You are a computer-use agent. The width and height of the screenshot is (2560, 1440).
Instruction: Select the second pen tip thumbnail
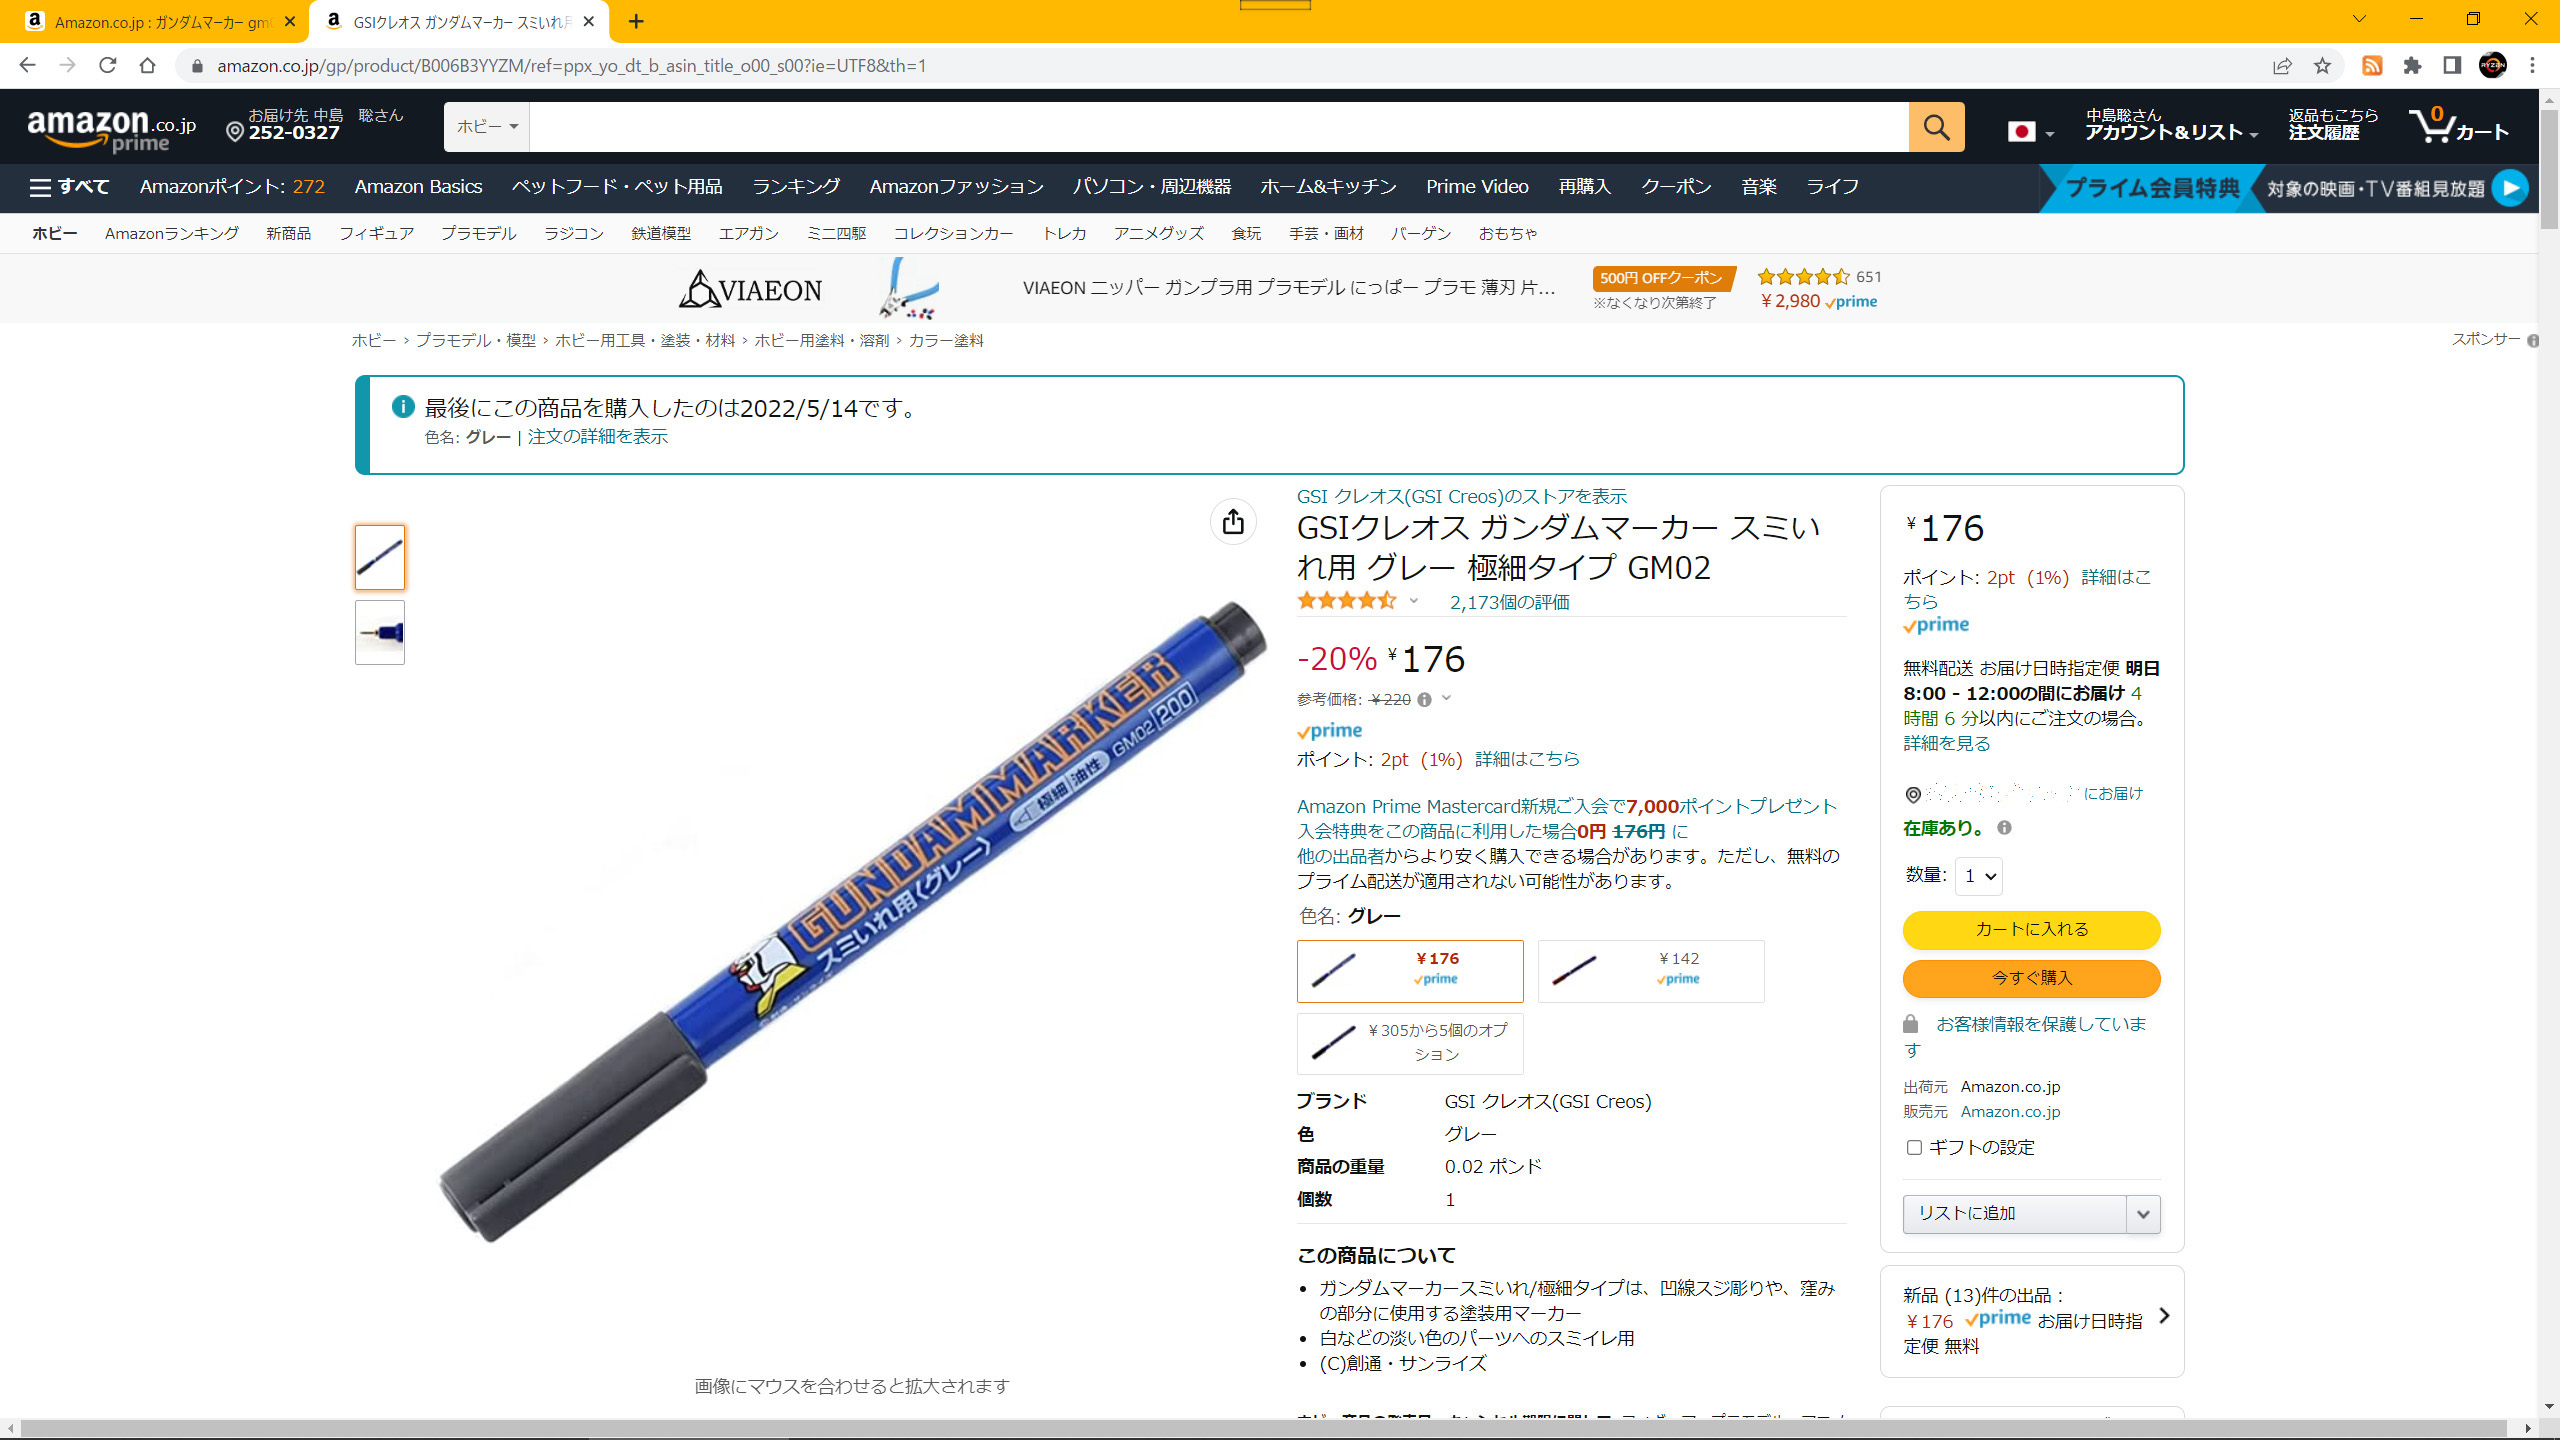click(380, 632)
